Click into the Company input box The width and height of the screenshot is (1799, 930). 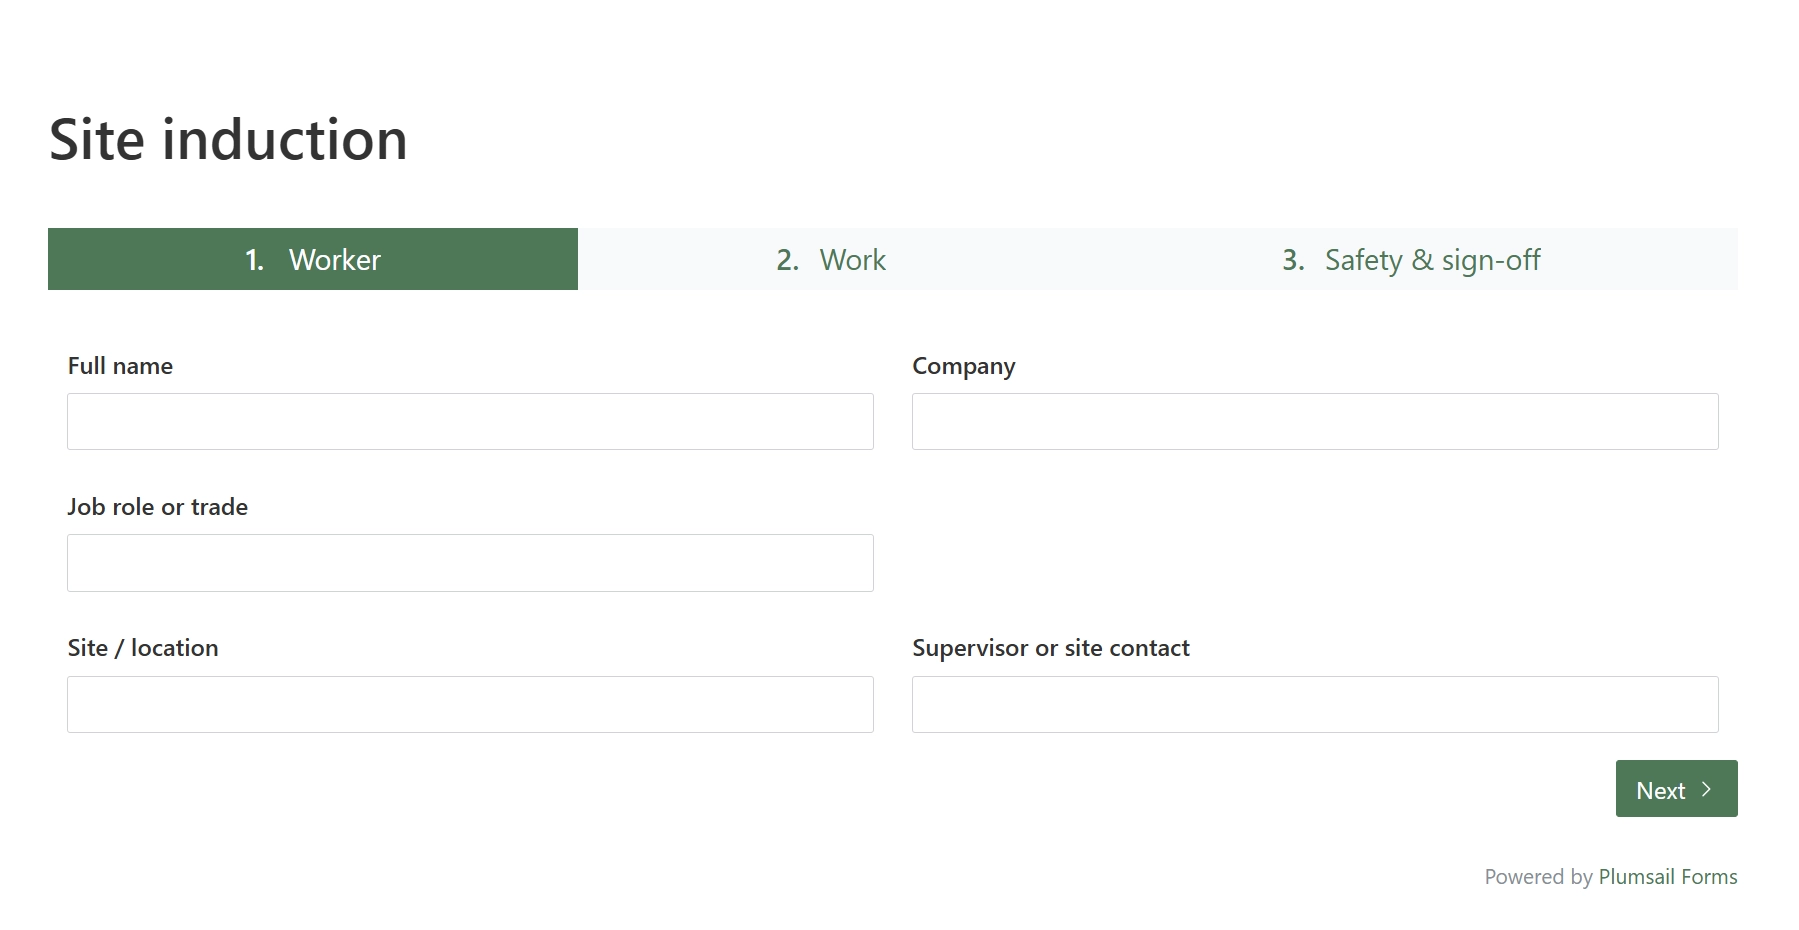click(1315, 421)
